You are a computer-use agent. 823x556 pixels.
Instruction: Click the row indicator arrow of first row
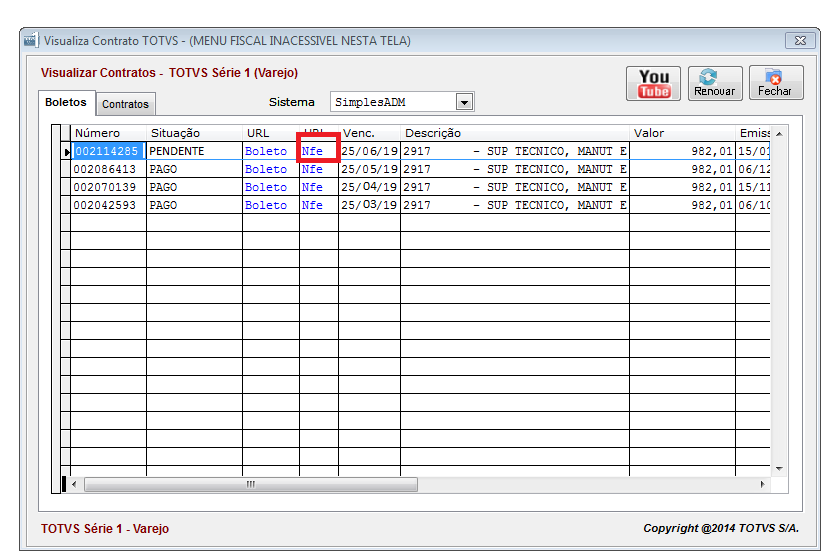66,152
